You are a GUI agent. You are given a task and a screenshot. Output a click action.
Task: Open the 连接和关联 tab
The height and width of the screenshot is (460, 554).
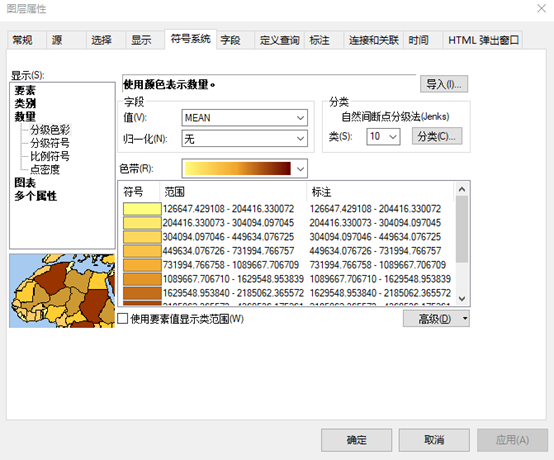(x=373, y=40)
